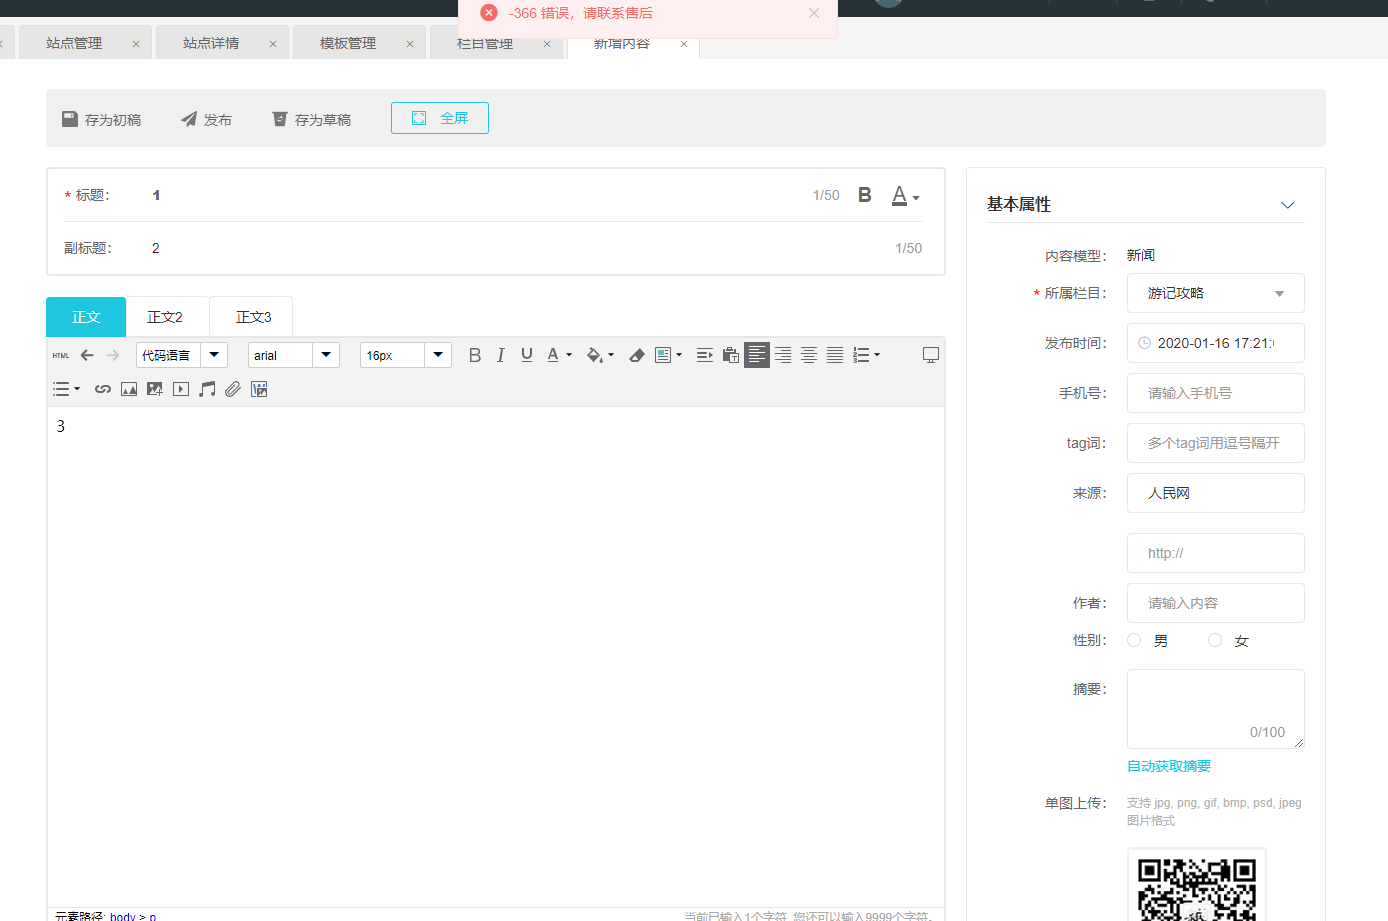
Task: Switch to the 正文2 tab
Action: (x=165, y=317)
